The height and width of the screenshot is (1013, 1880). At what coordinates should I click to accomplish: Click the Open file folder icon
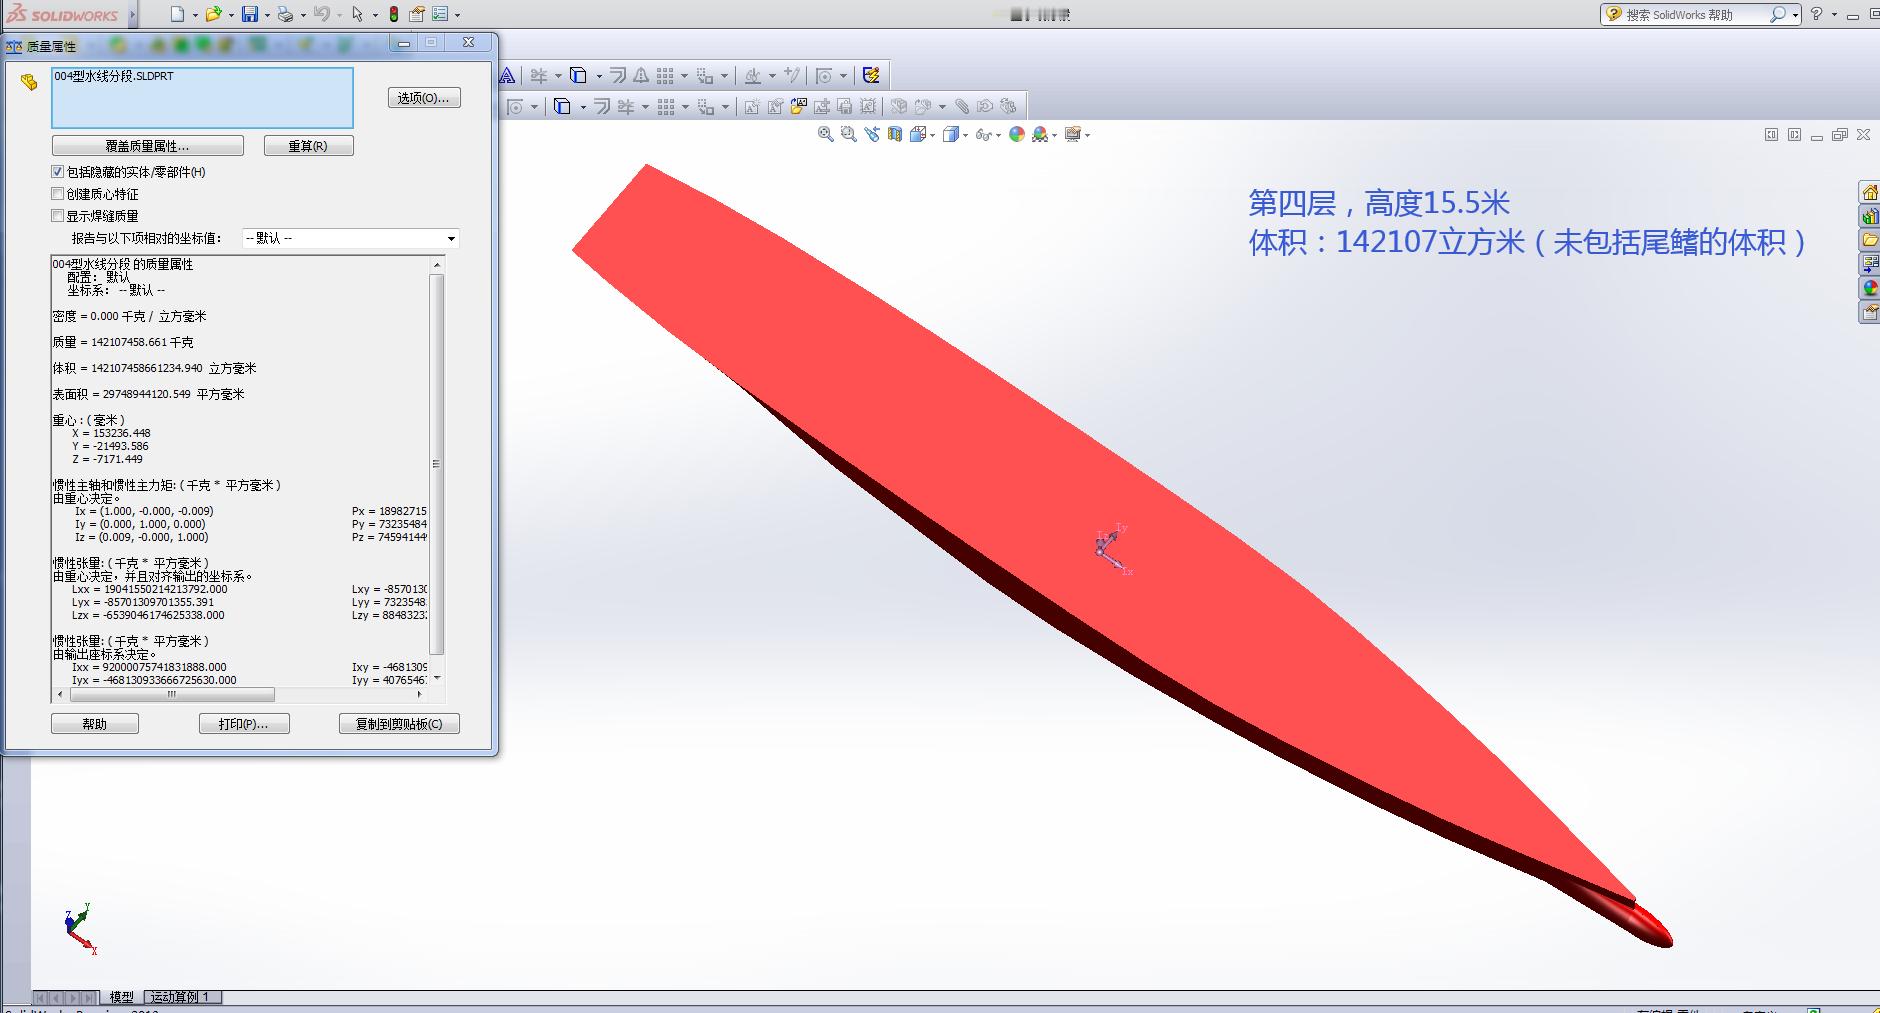click(212, 14)
